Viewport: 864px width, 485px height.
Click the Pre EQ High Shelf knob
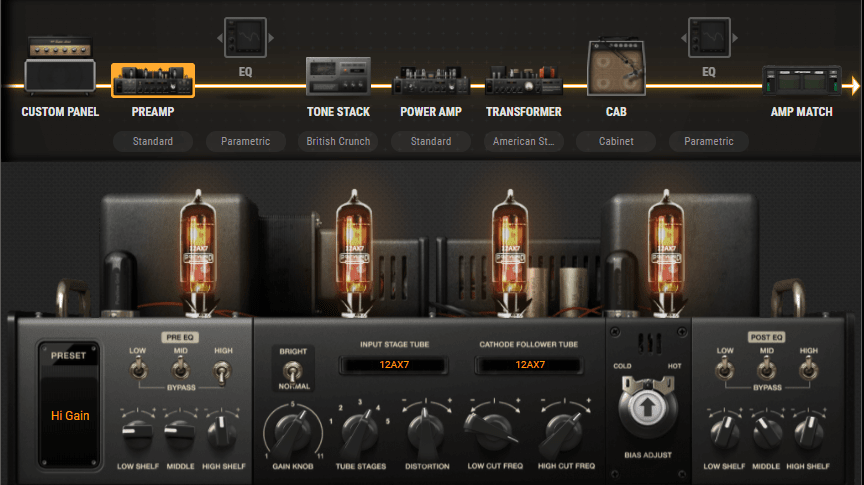(x=222, y=434)
